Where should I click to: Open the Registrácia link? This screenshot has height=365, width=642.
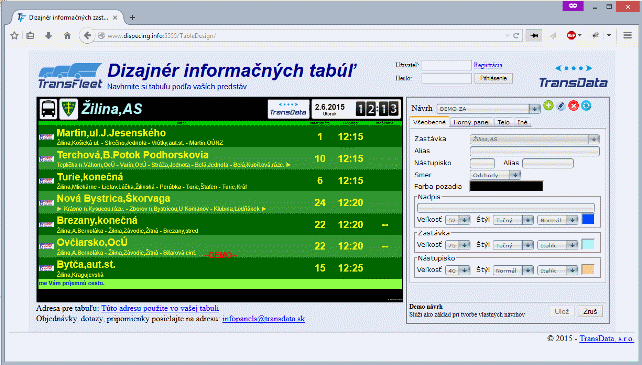[488, 65]
